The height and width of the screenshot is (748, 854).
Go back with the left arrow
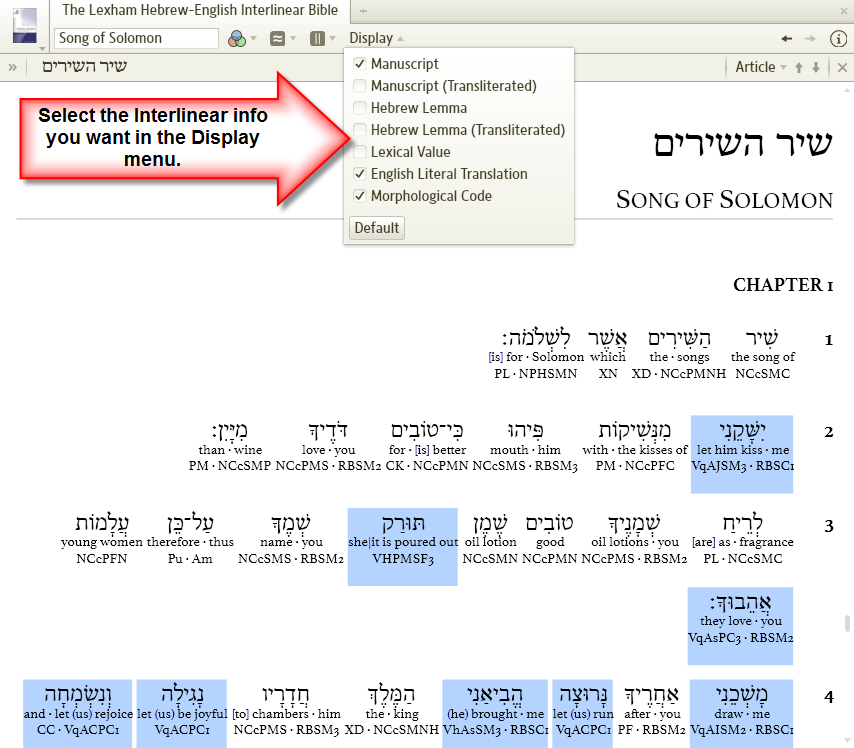786,39
